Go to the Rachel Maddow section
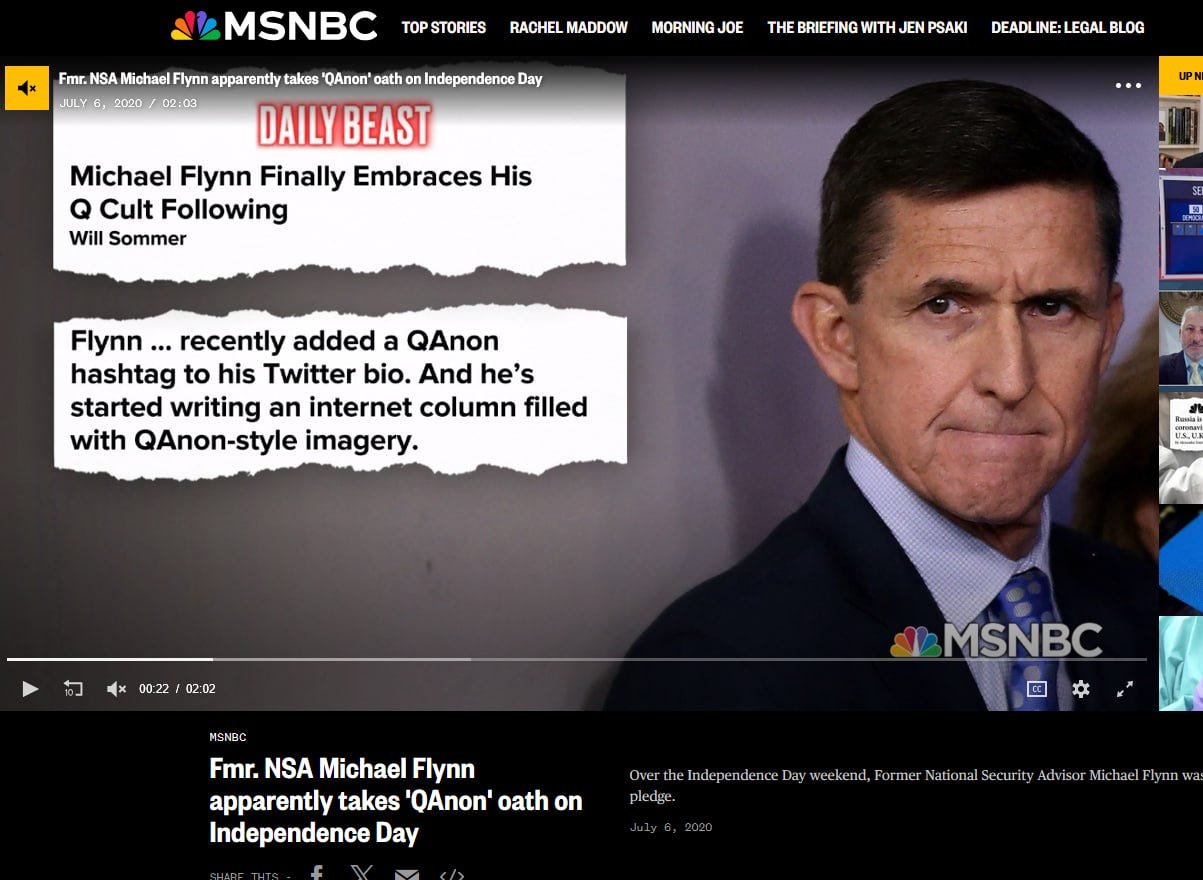This screenshot has width=1203, height=880. [569, 28]
